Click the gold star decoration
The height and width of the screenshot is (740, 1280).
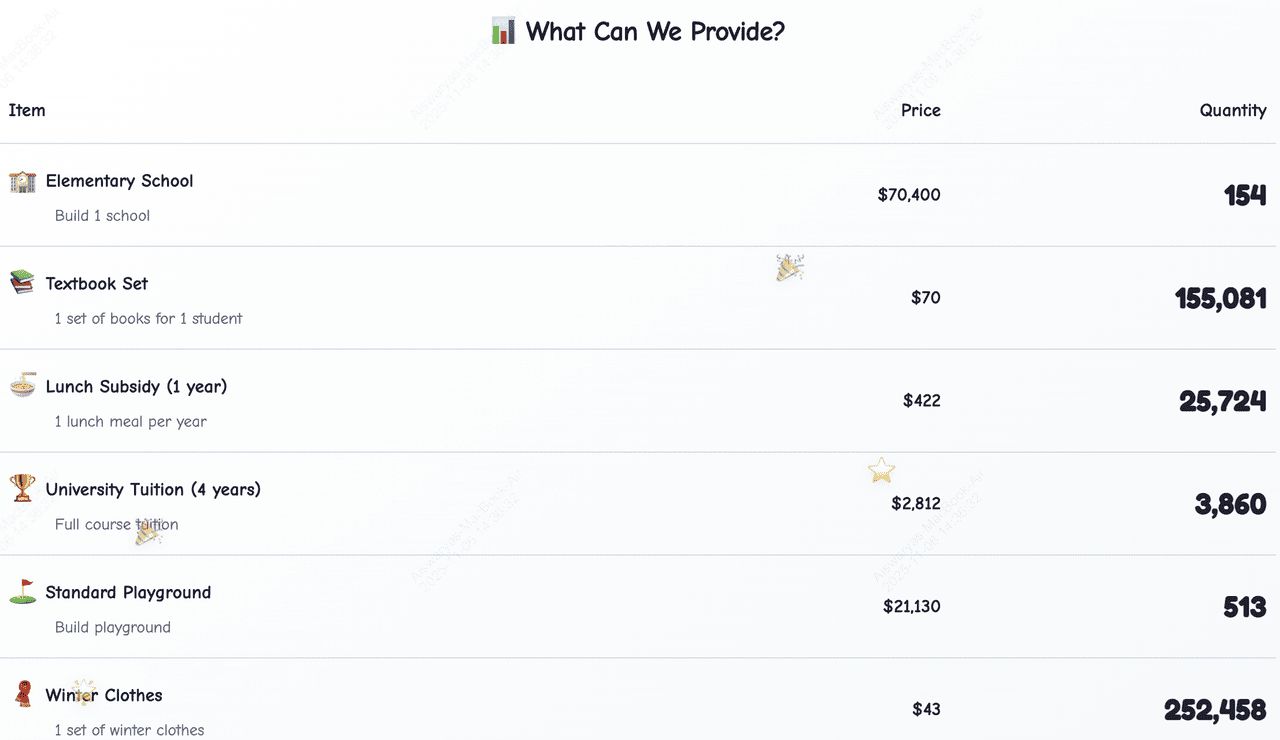[881, 470]
